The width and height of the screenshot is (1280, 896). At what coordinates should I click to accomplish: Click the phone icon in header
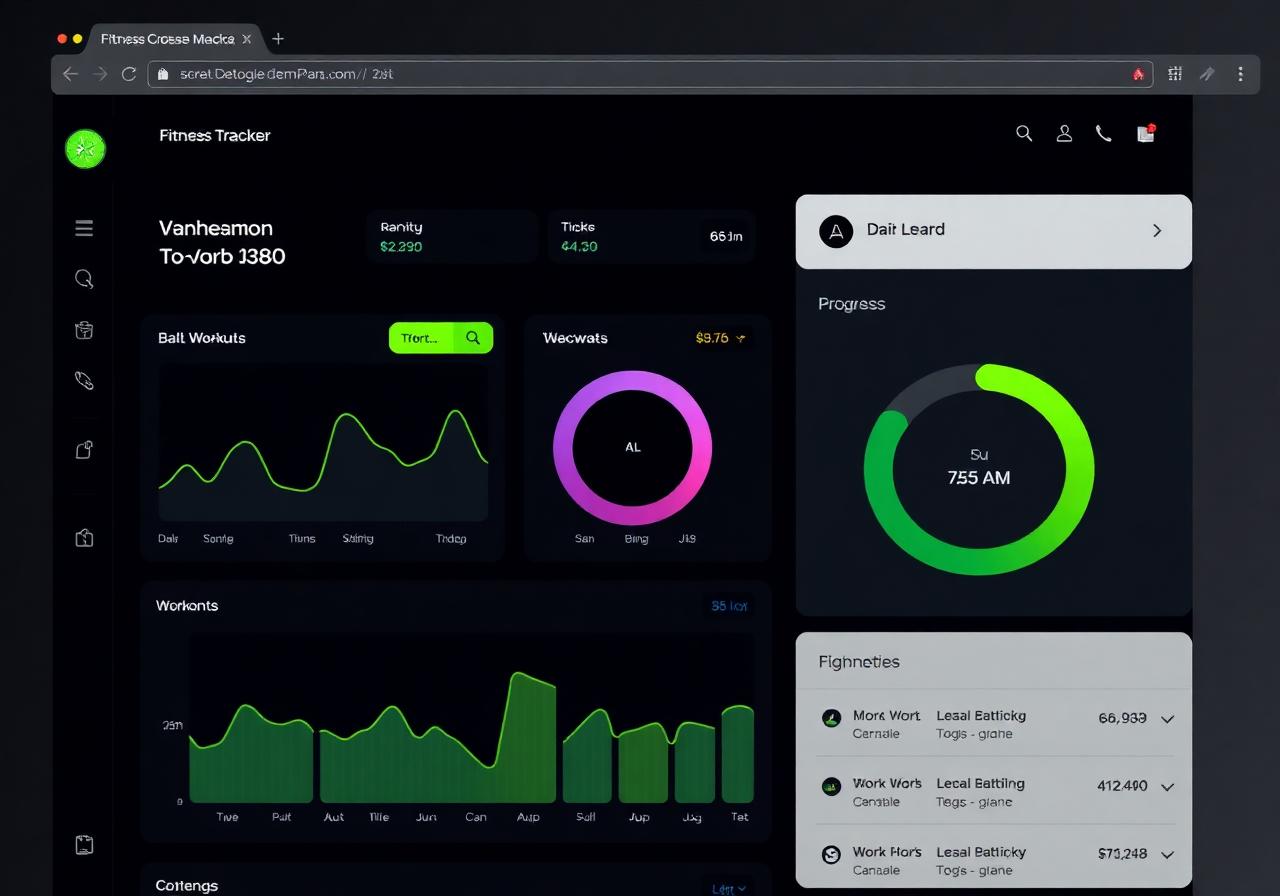click(1104, 133)
